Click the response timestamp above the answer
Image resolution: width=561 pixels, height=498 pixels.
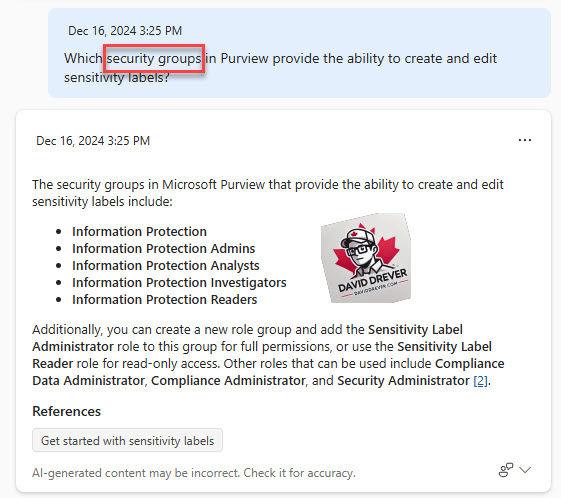(93, 141)
